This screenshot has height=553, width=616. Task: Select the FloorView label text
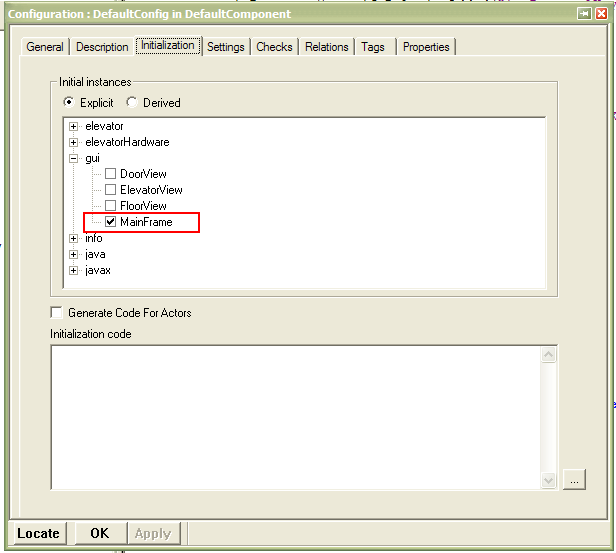(x=143, y=206)
